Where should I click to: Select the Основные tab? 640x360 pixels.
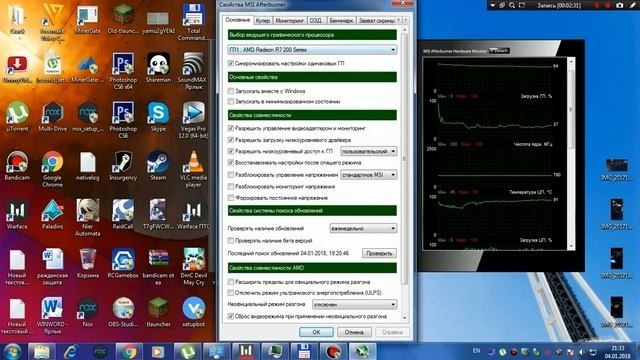(238, 20)
